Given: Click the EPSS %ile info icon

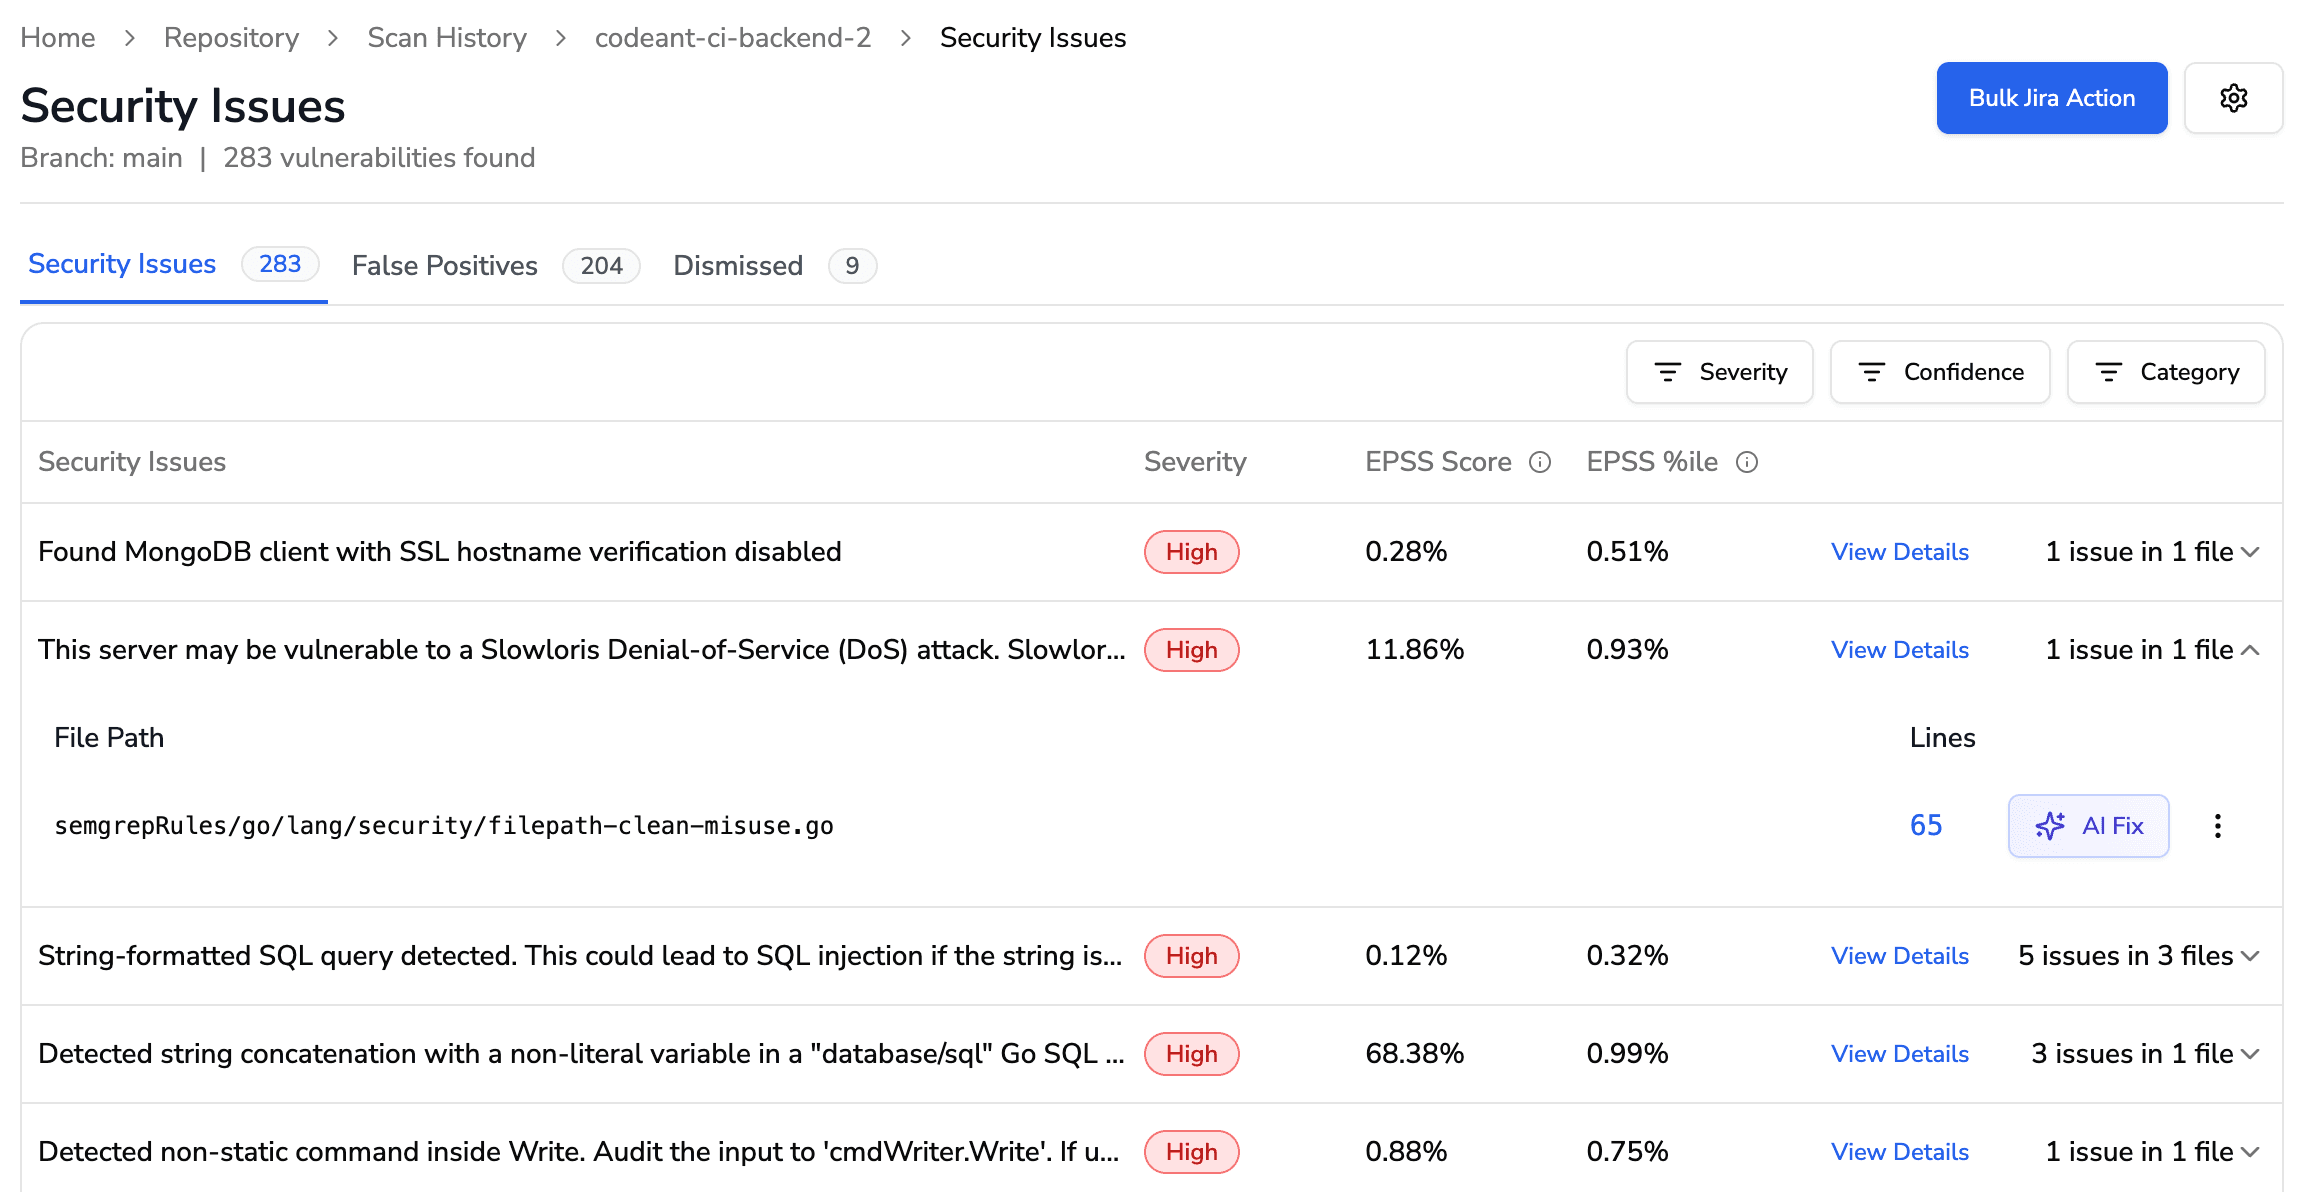Looking at the screenshot, I should 1747,462.
